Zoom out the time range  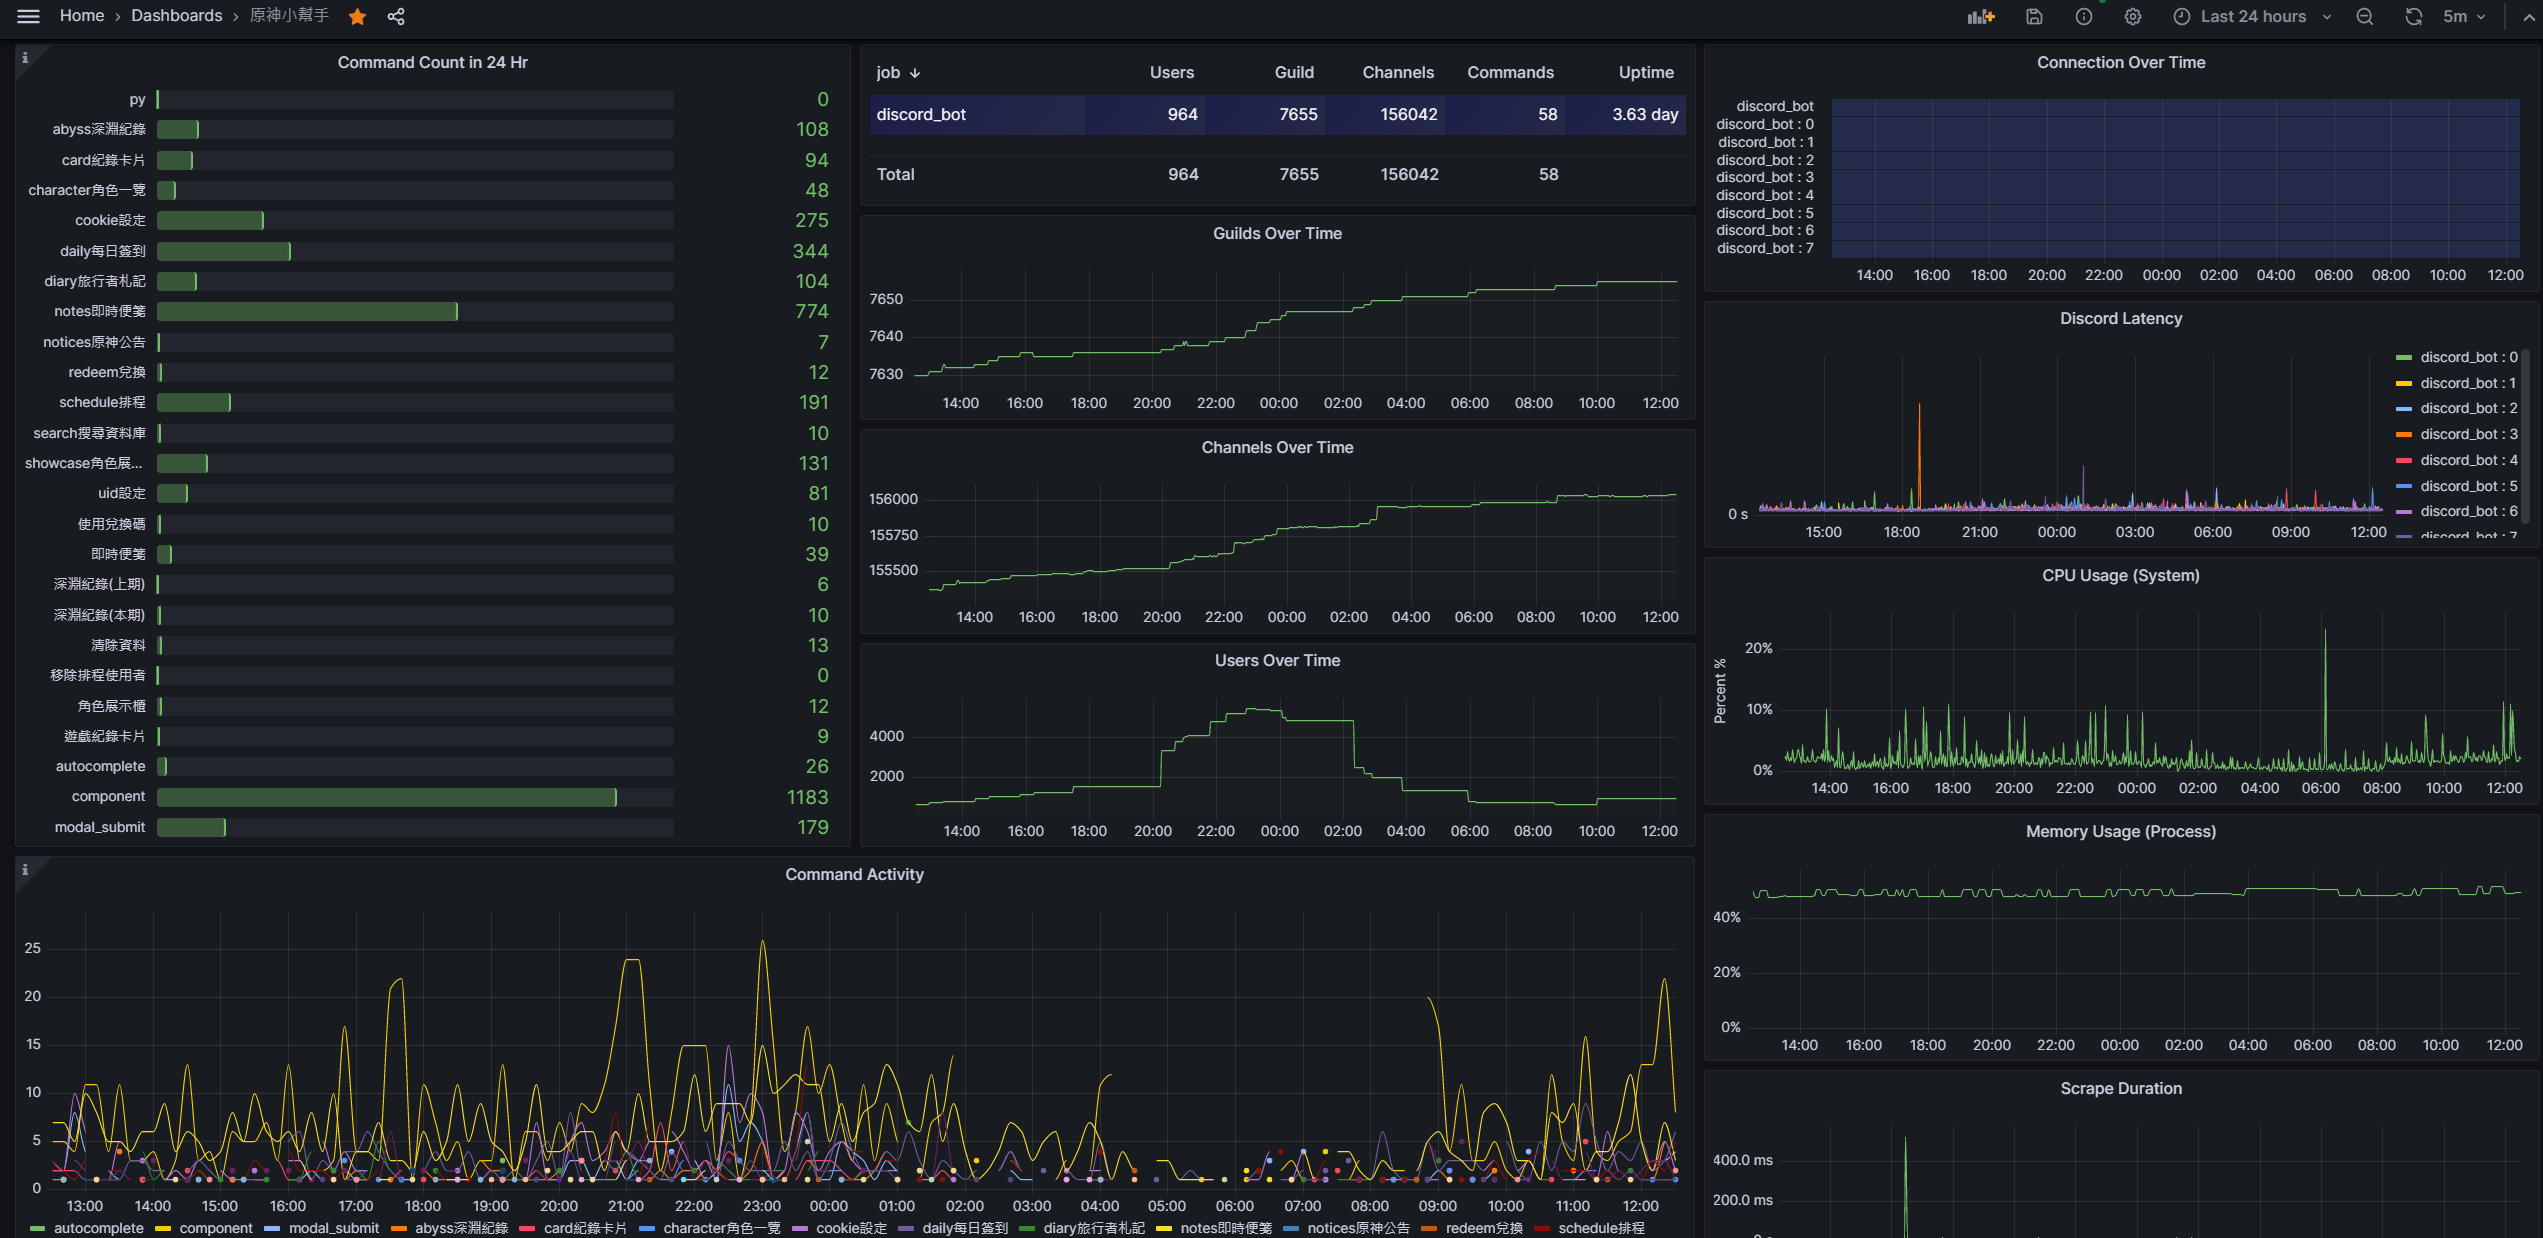click(2364, 17)
